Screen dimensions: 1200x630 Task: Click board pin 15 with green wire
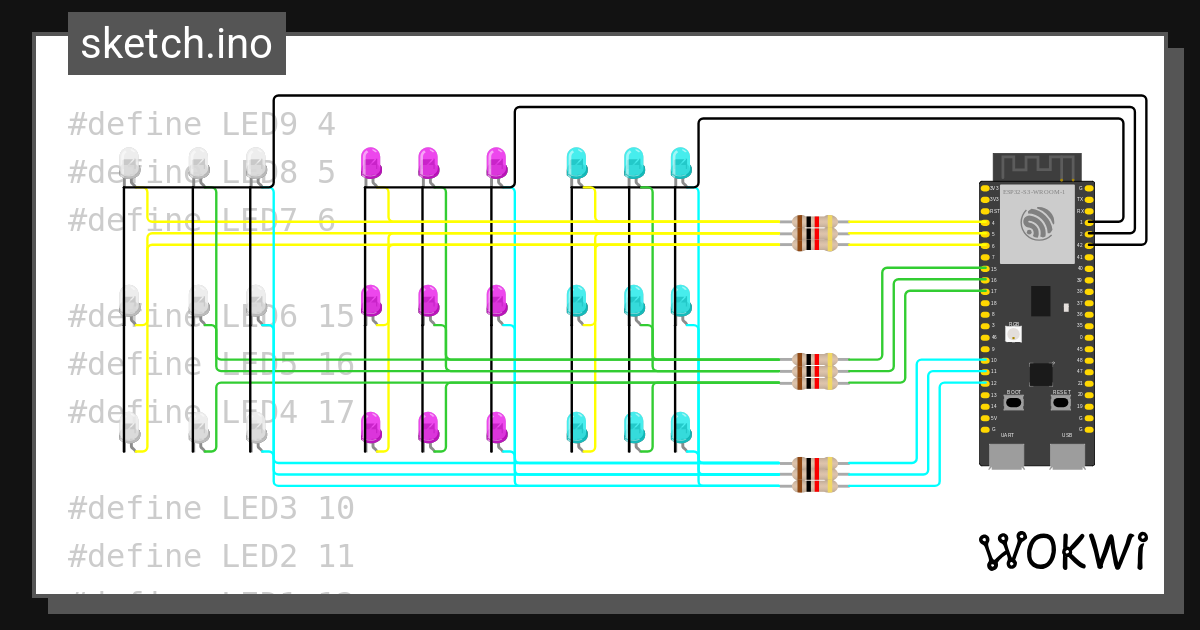click(984, 268)
